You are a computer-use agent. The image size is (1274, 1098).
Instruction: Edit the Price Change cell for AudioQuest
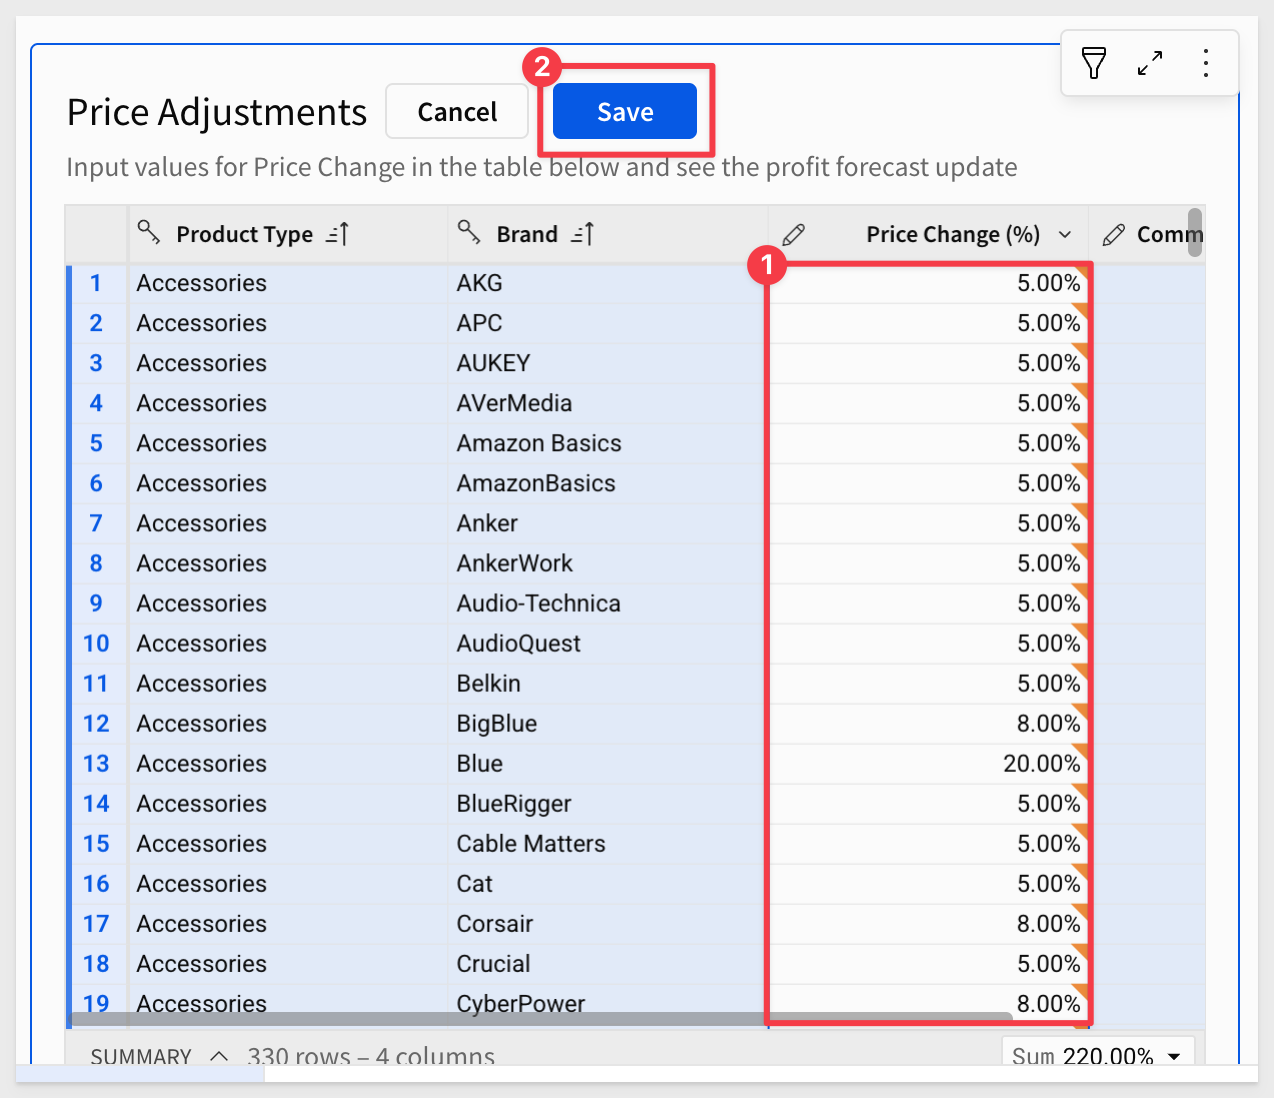[x=928, y=643]
